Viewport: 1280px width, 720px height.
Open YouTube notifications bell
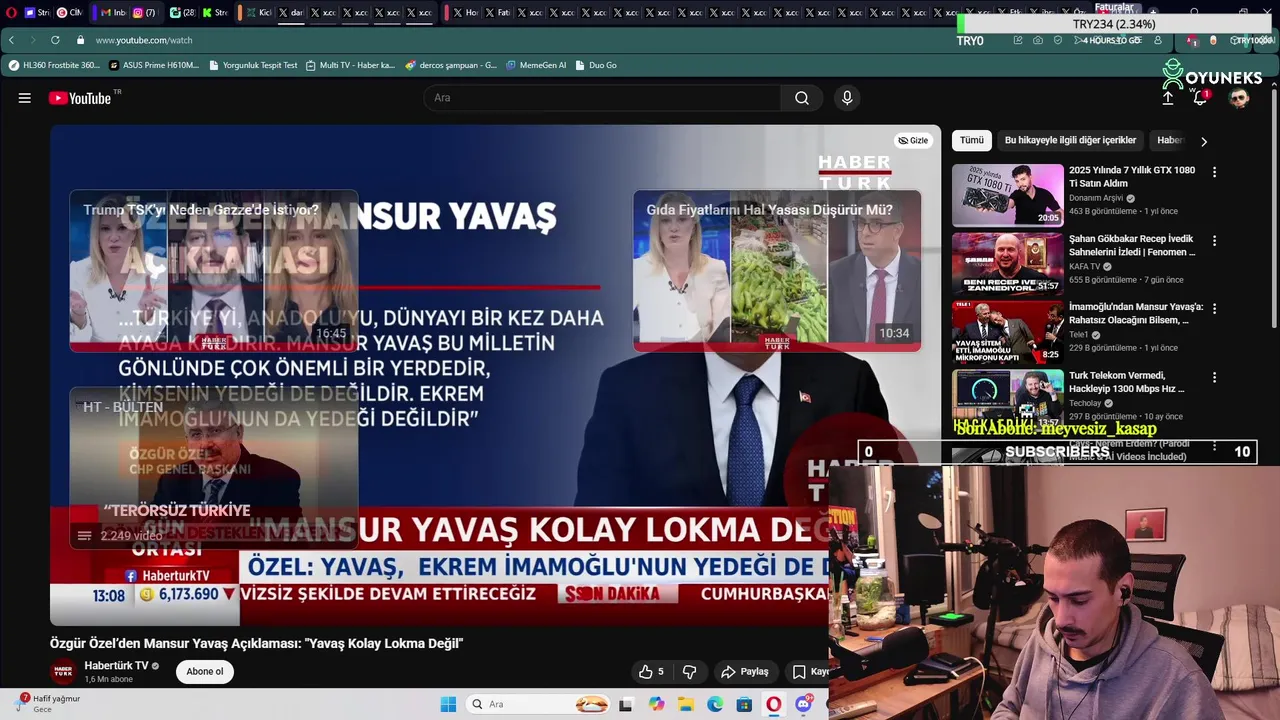point(1200,98)
